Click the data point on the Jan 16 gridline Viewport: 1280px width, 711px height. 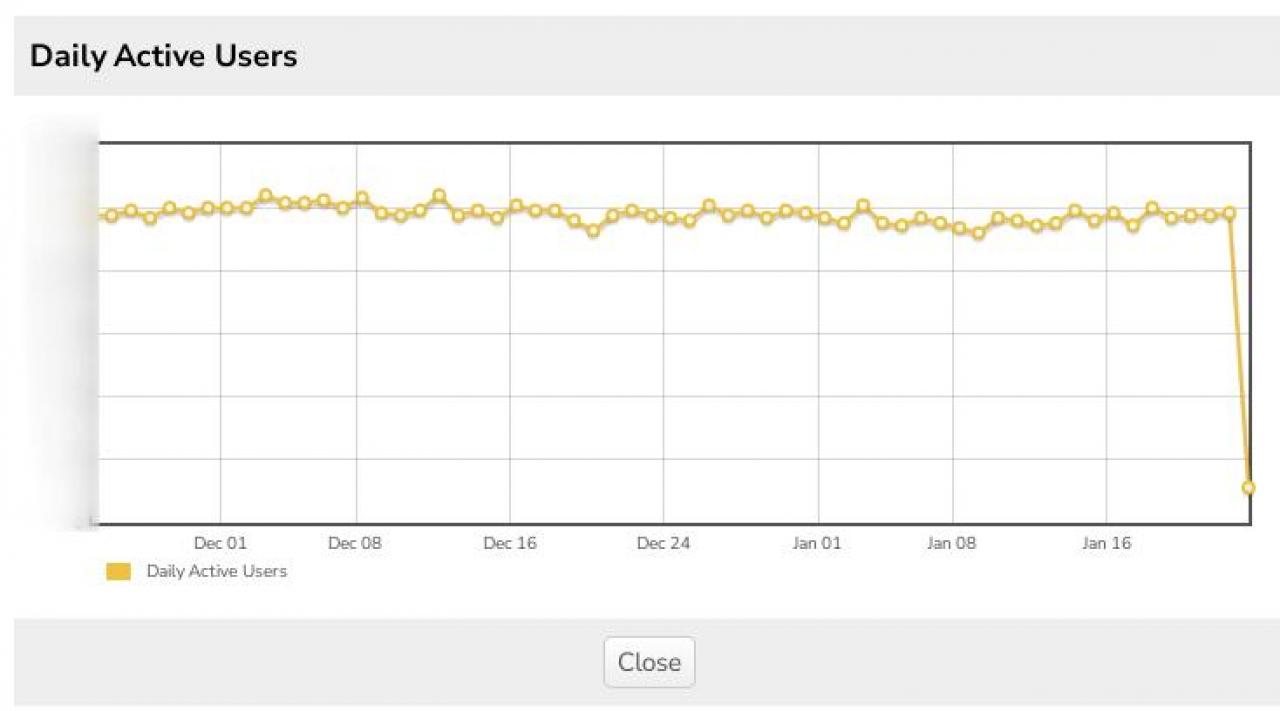(1113, 213)
